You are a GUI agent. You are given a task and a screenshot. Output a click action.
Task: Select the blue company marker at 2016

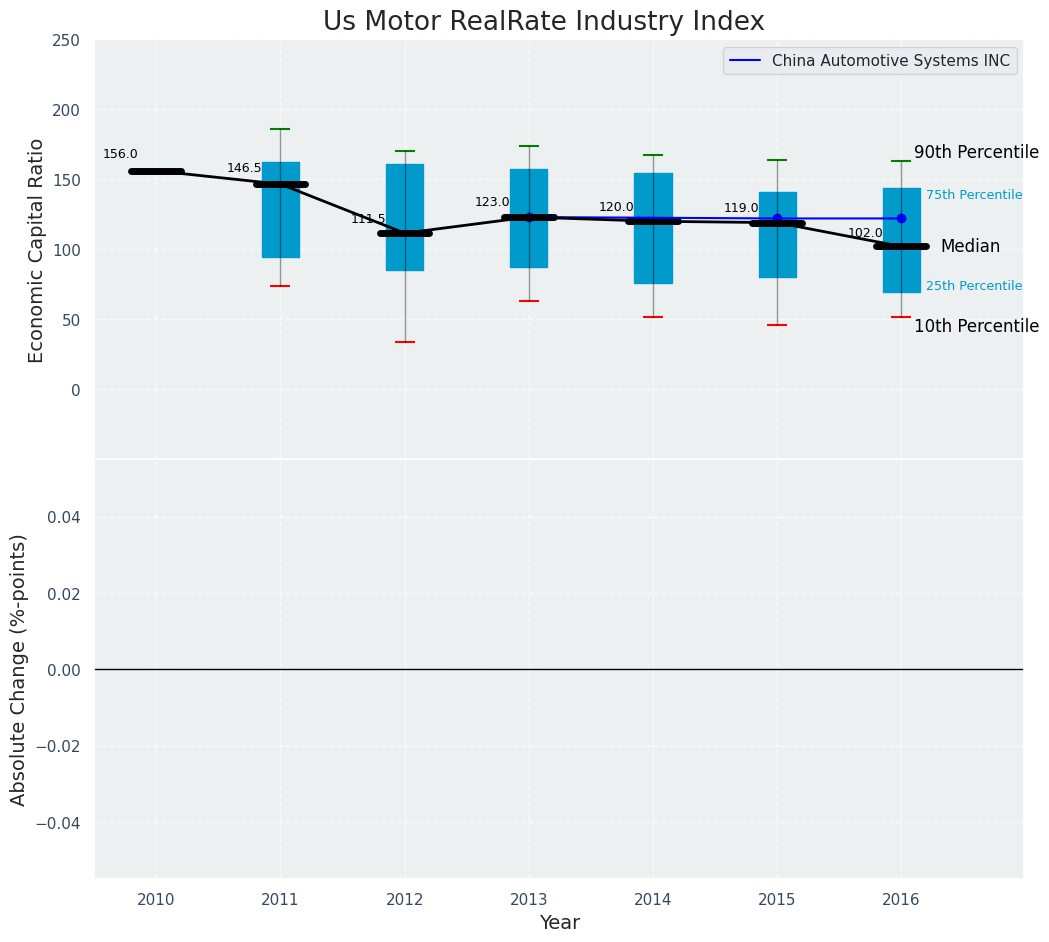pyautogui.click(x=901, y=218)
